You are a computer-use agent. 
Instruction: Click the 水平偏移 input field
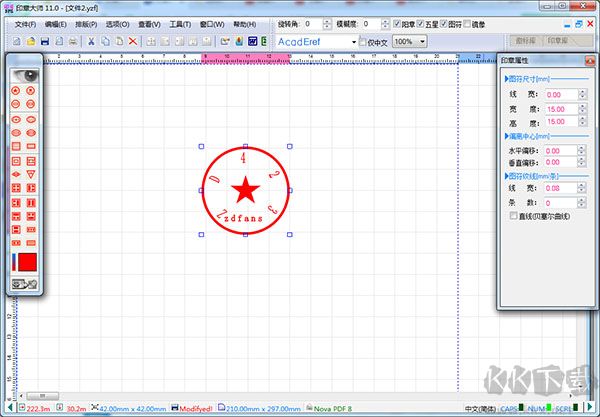tap(564, 150)
